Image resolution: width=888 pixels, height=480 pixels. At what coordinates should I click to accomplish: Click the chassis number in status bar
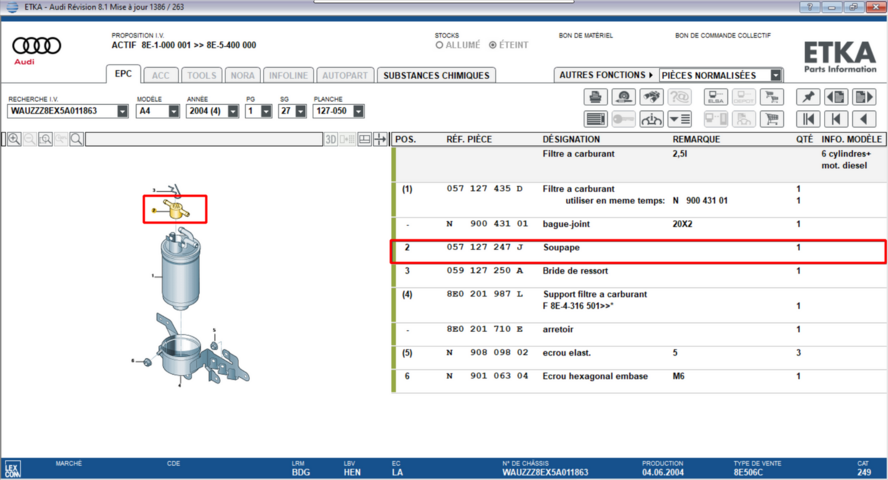tap(545, 472)
